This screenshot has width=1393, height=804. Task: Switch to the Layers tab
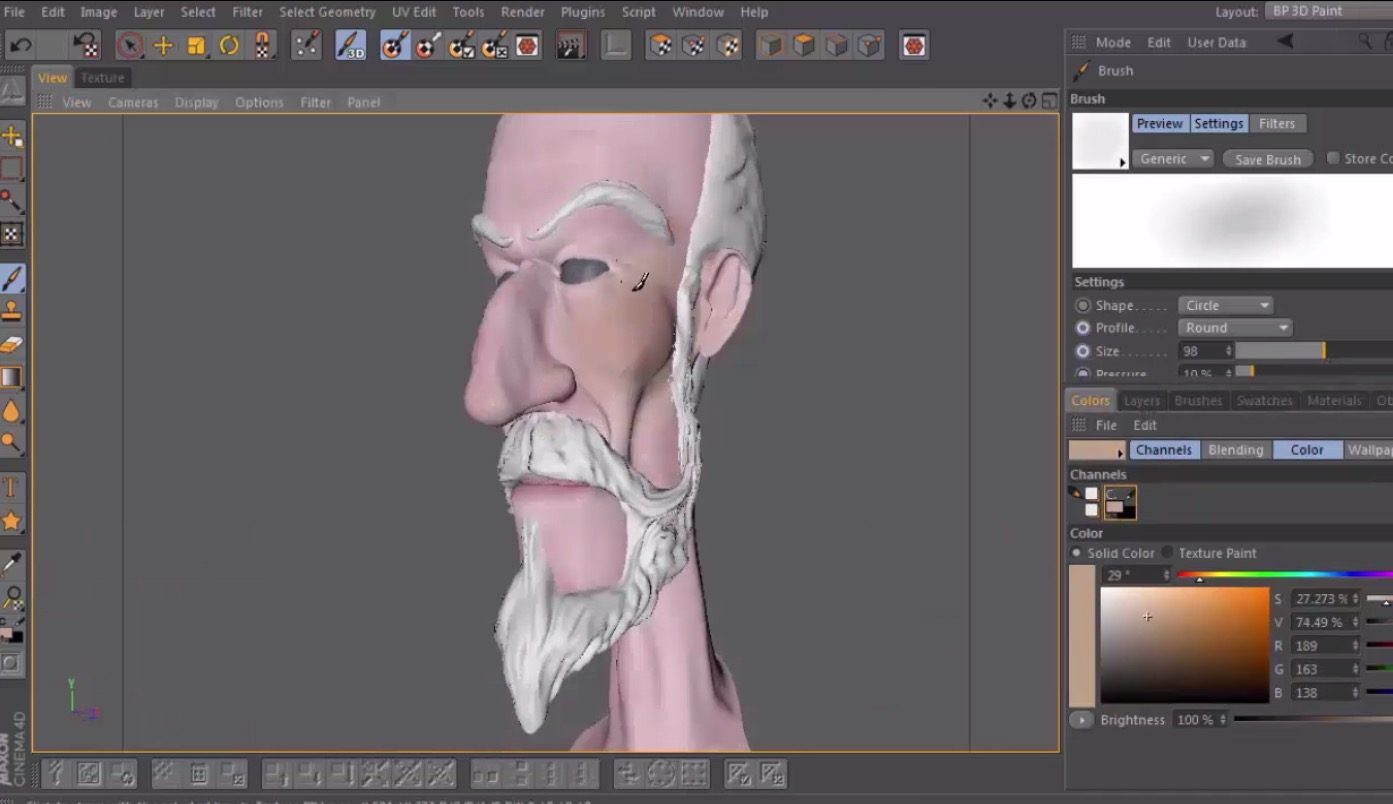pos(1141,400)
